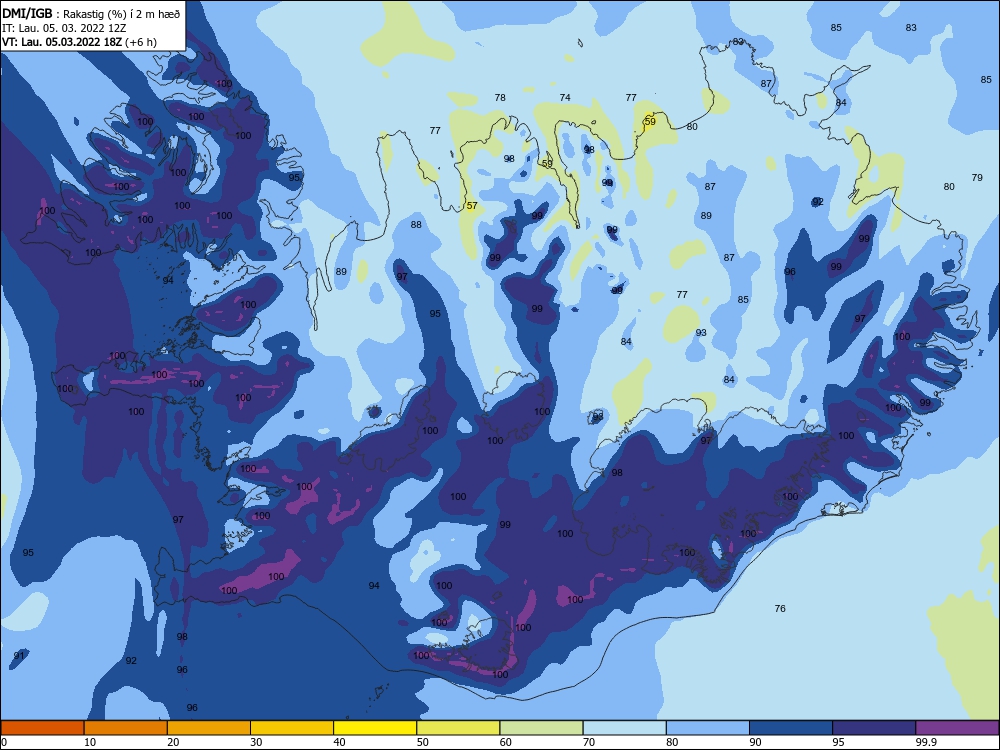Click the title text 'DMI/IGB : Rakastig (%) í 2 m hæð'

91,14
